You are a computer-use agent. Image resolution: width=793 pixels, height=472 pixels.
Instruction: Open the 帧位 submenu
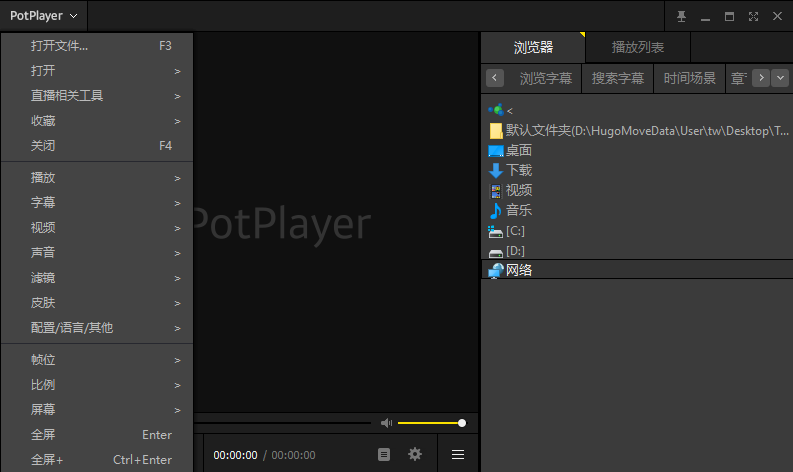pyautogui.click(x=97, y=360)
